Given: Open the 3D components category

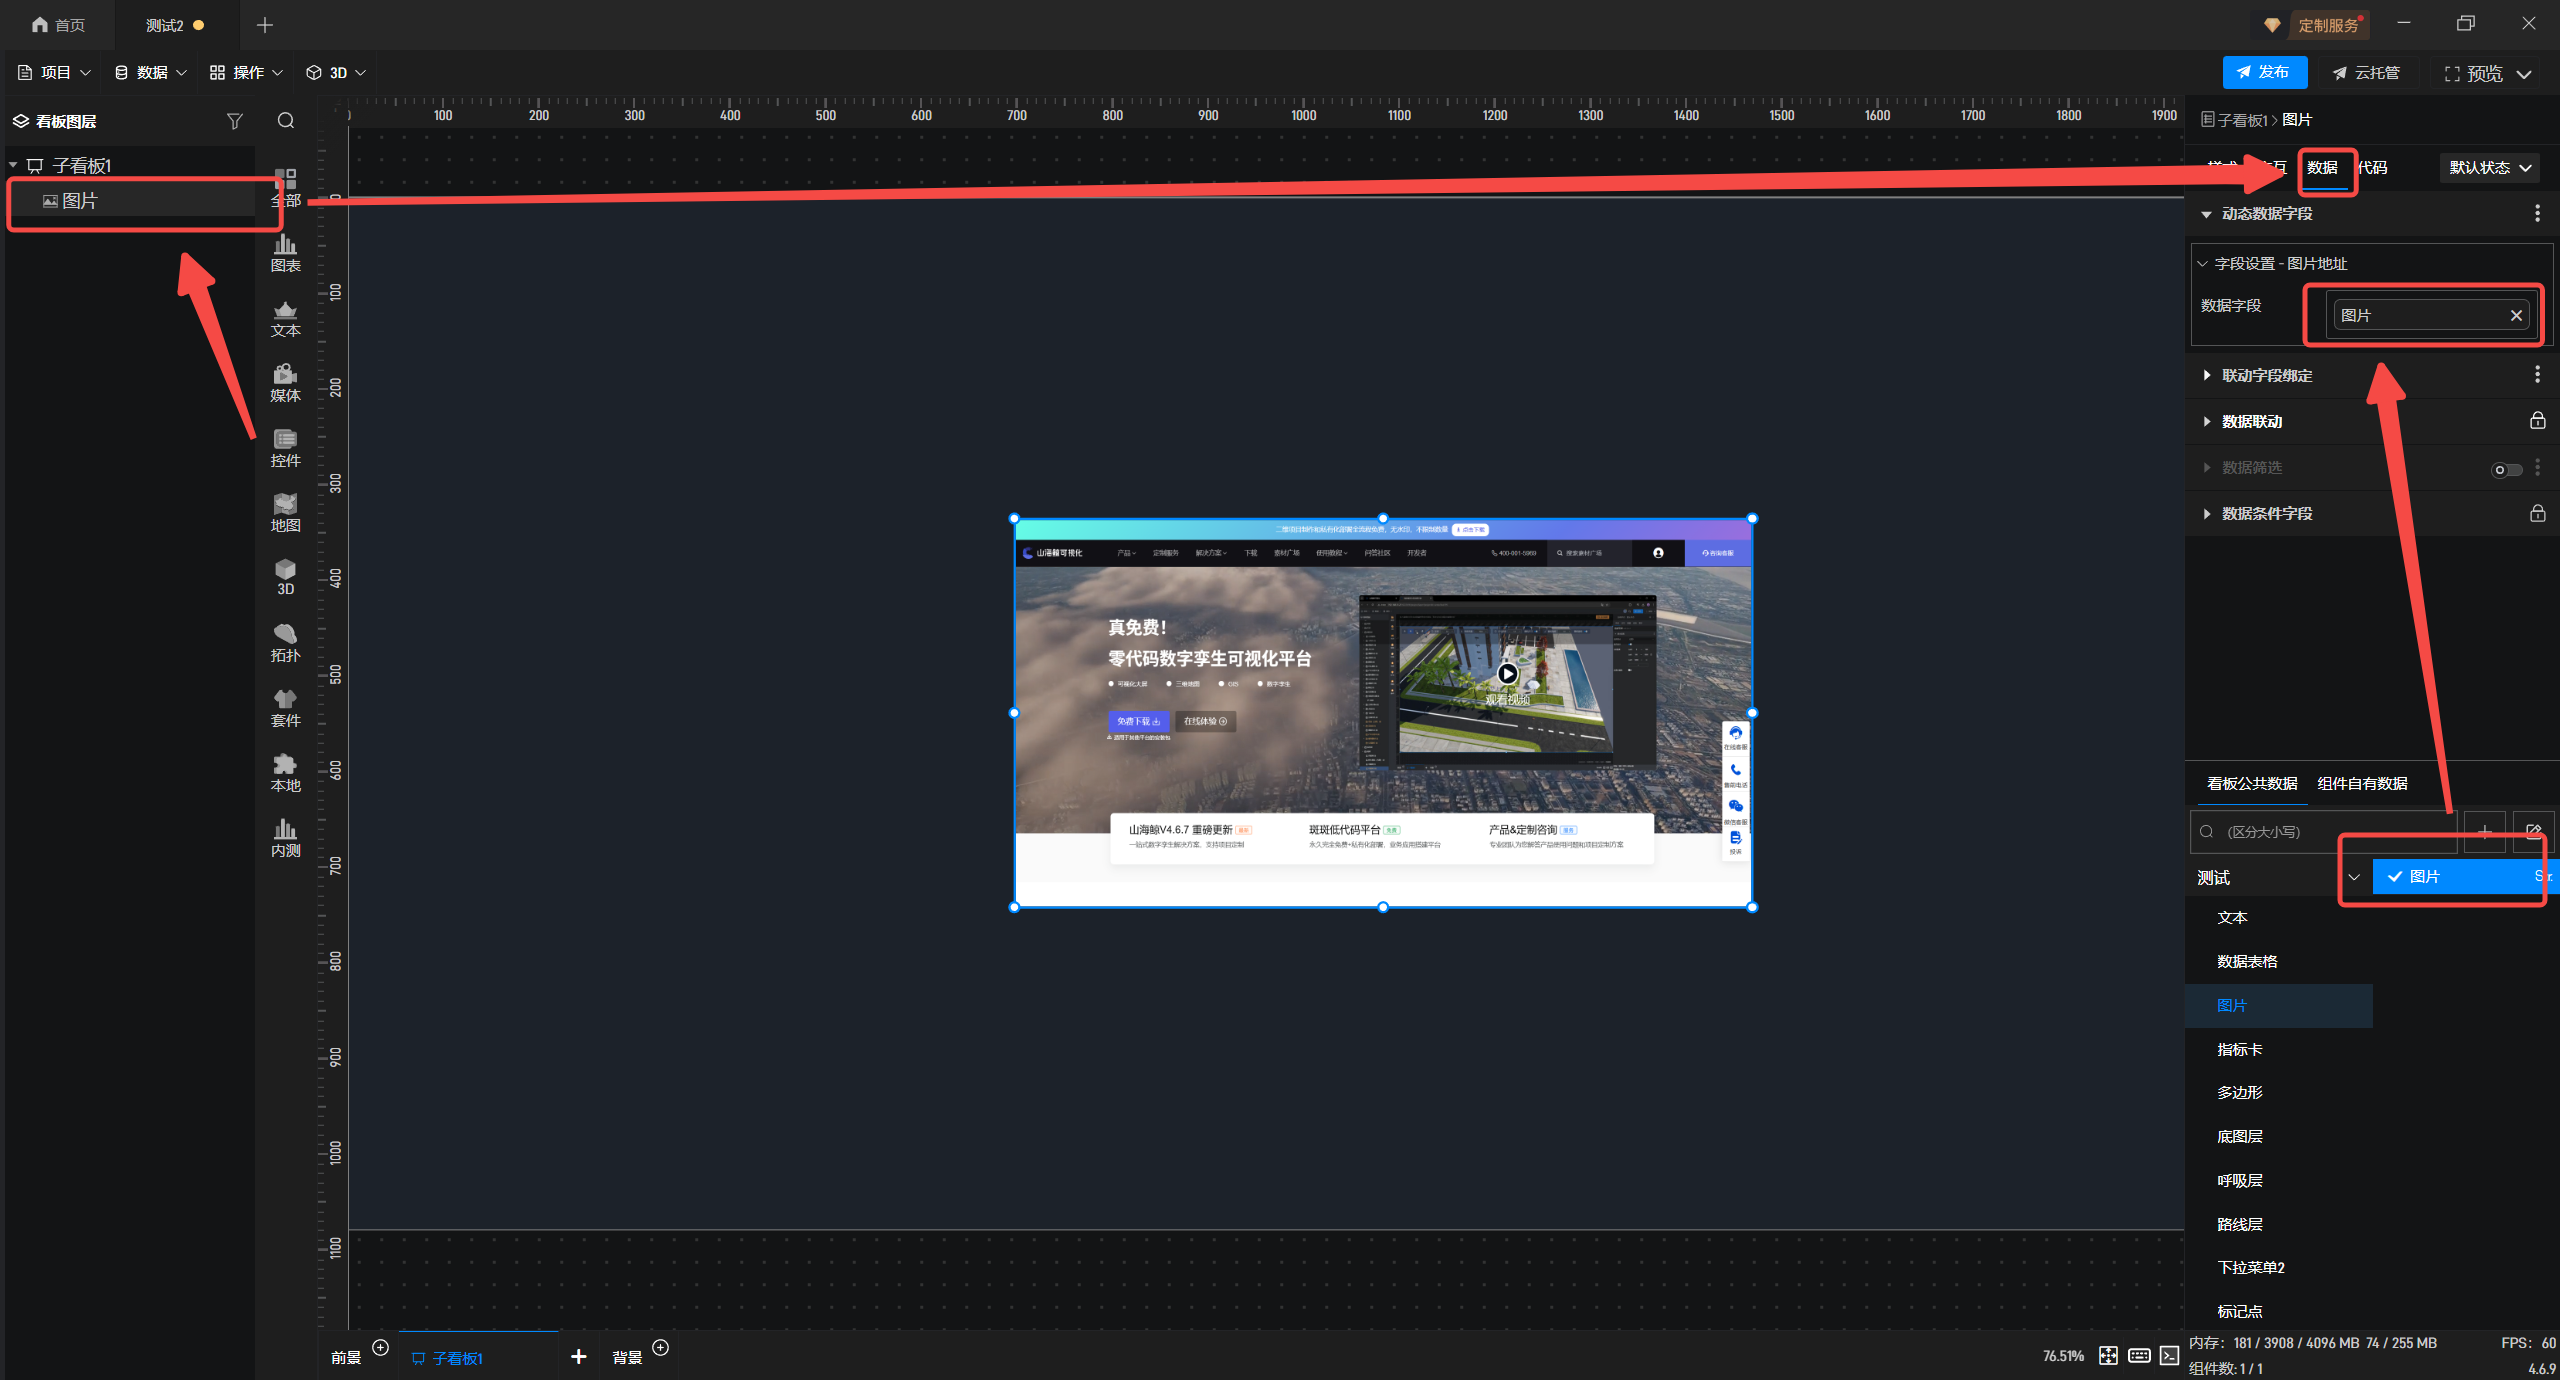Looking at the screenshot, I should (x=285, y=577).
